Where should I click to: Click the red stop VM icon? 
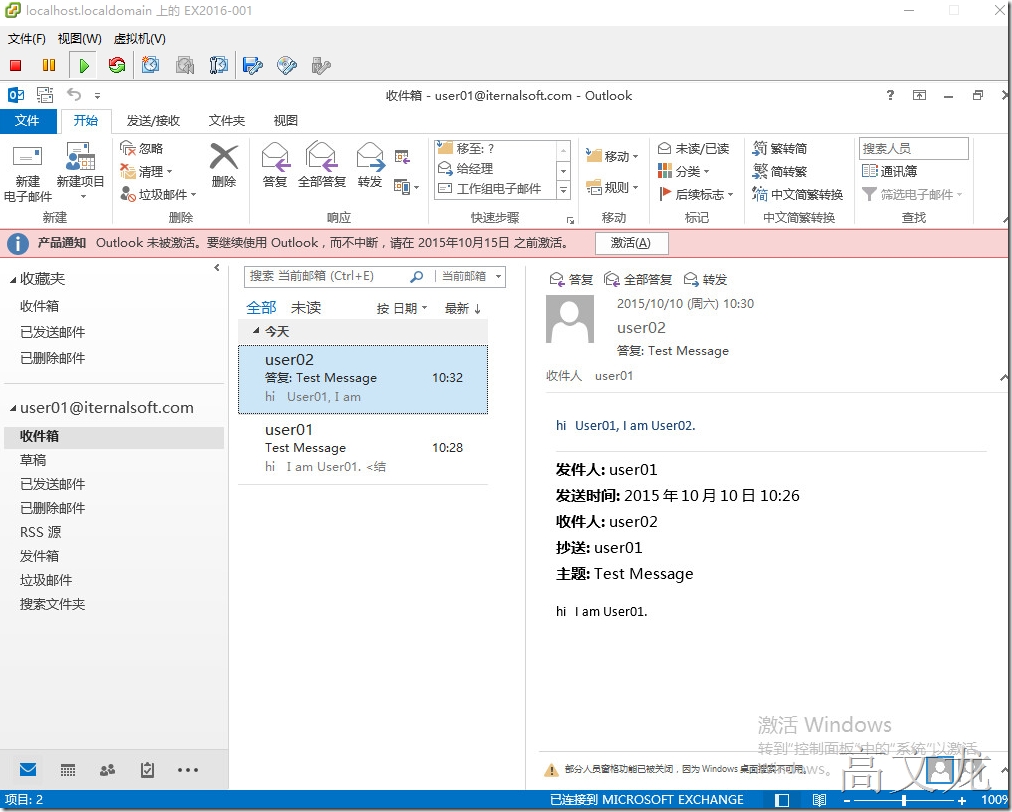15,65
